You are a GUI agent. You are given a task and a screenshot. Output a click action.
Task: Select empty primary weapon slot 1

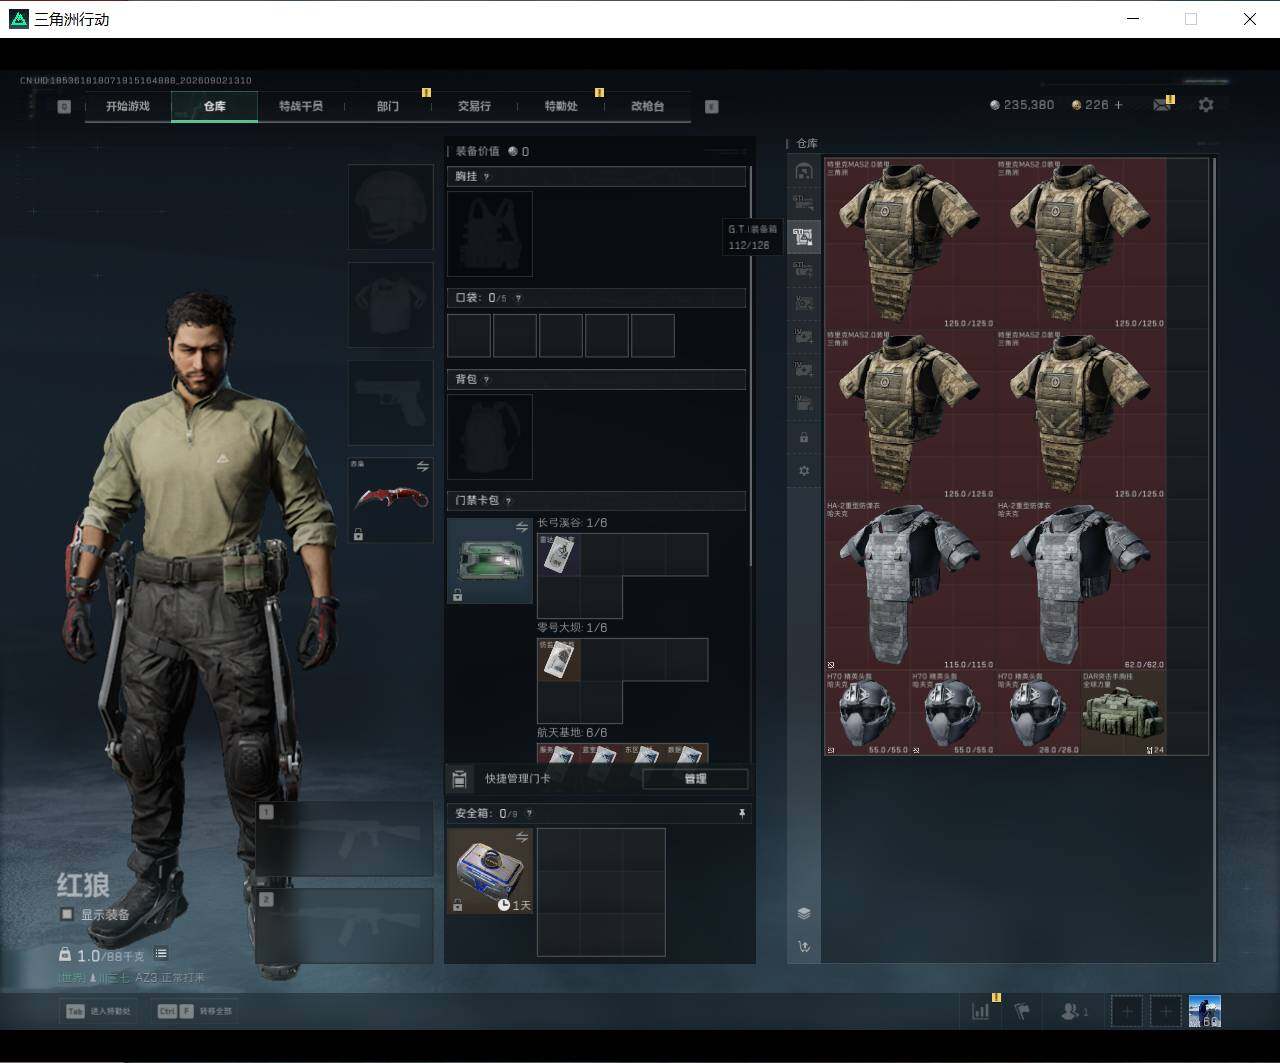345,839
